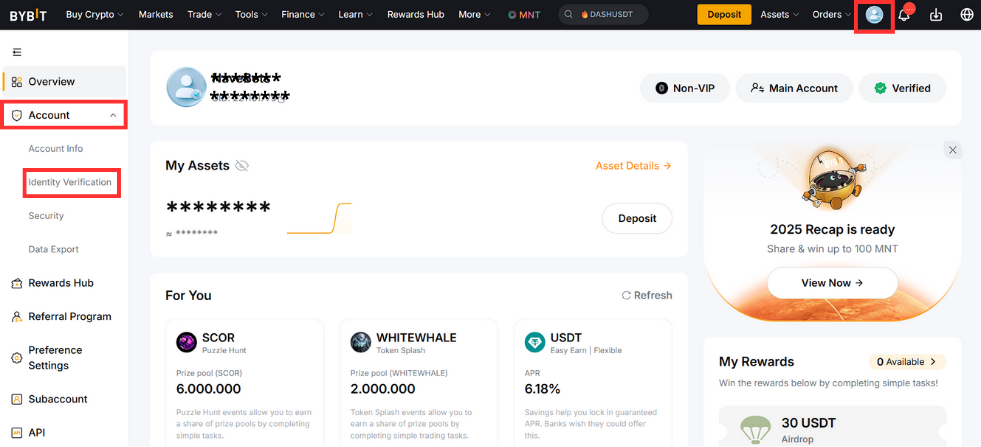
Task: Click the 0 Available rewards pill
Action: coord(907,362)
